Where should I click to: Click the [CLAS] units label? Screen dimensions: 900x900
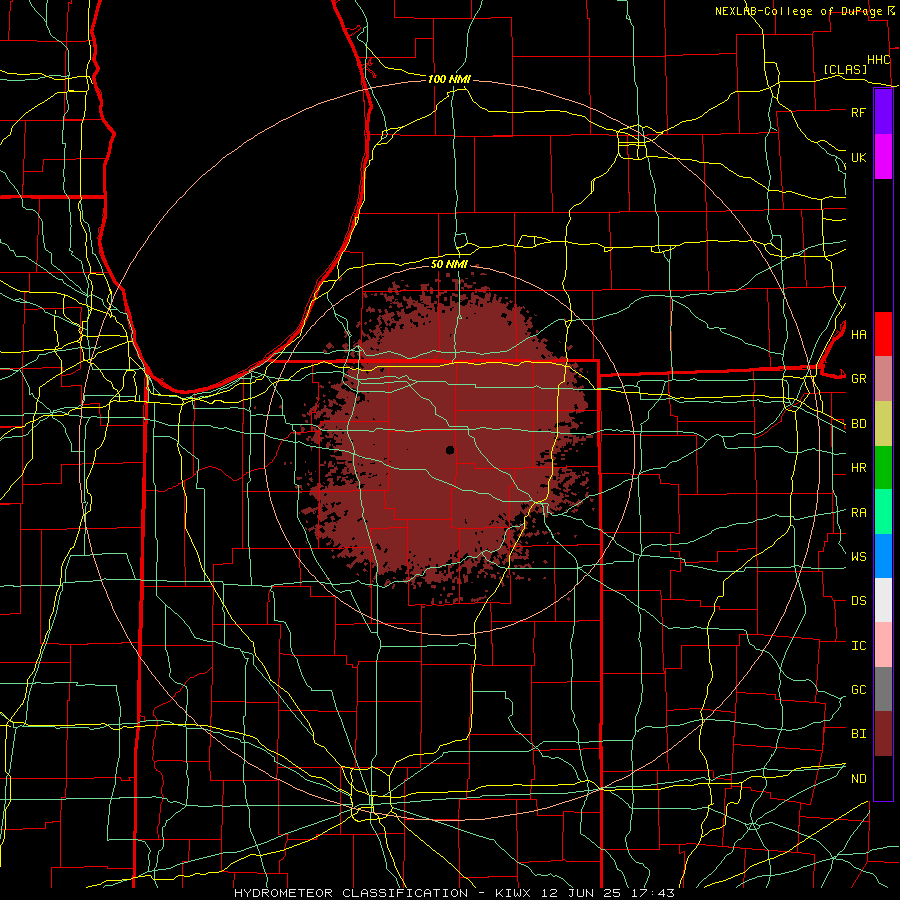click(x=845, y=70)
